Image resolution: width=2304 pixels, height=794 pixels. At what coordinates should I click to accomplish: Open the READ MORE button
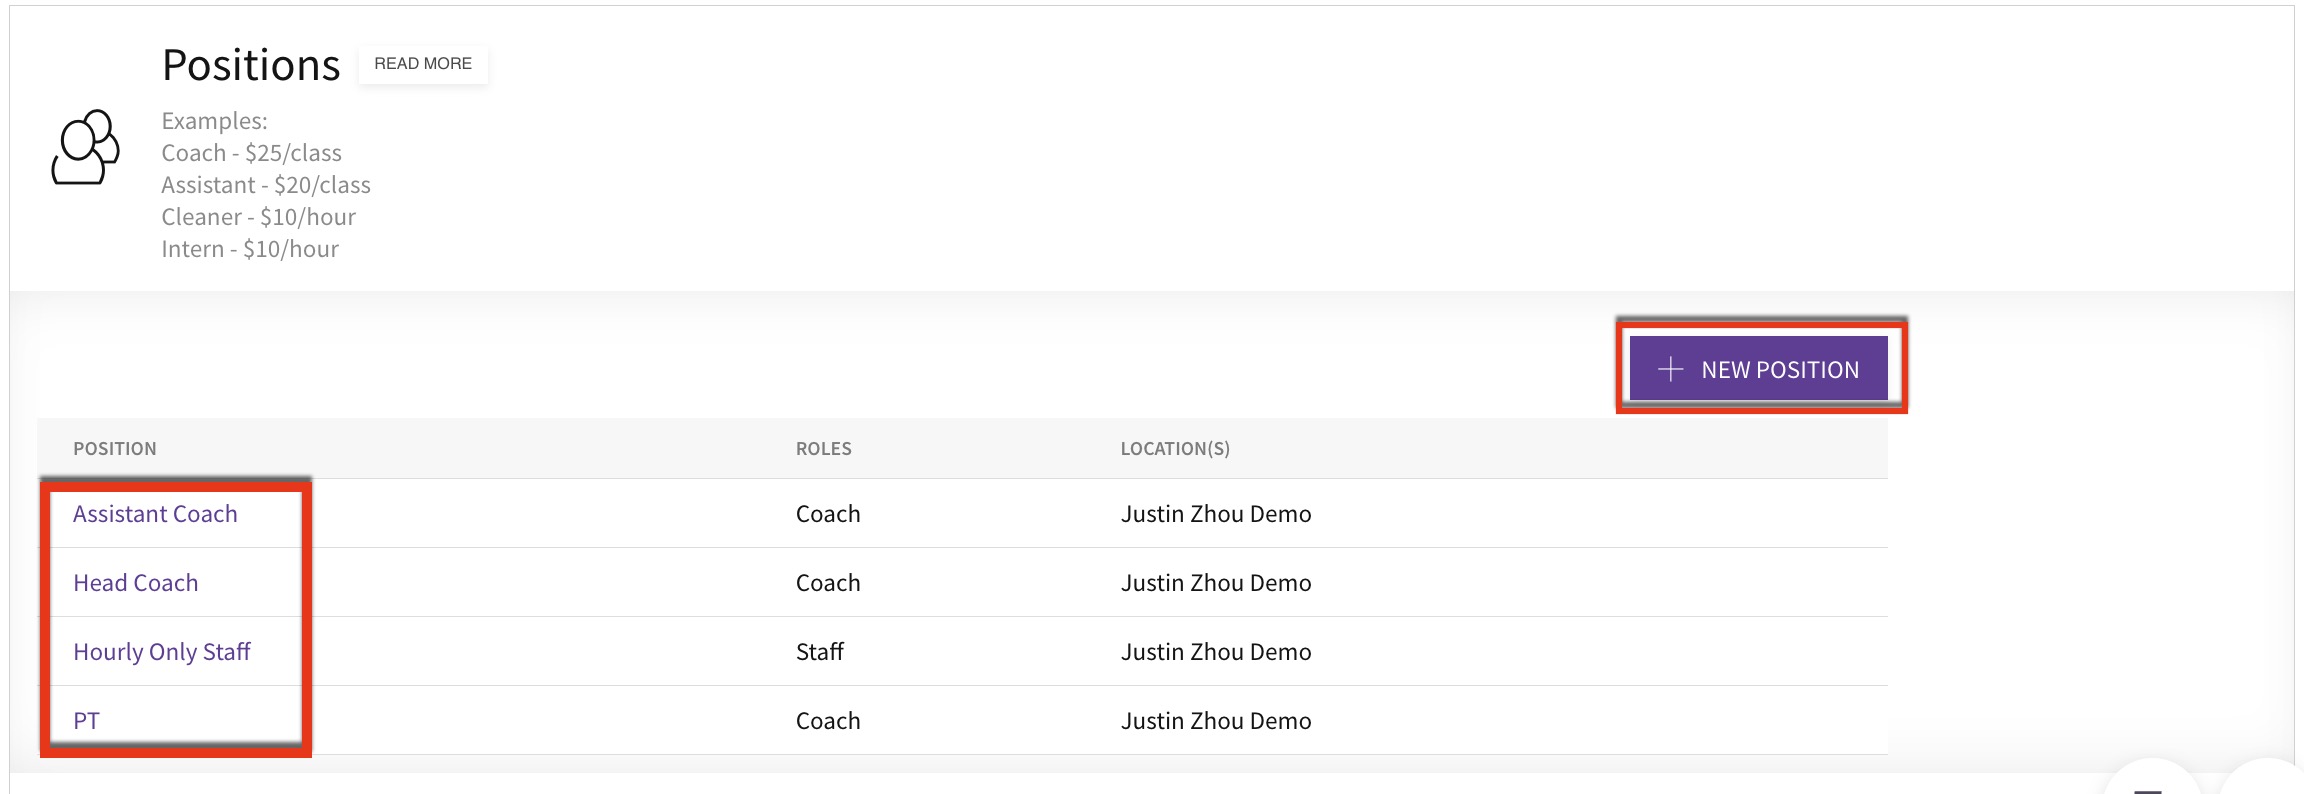423,64
